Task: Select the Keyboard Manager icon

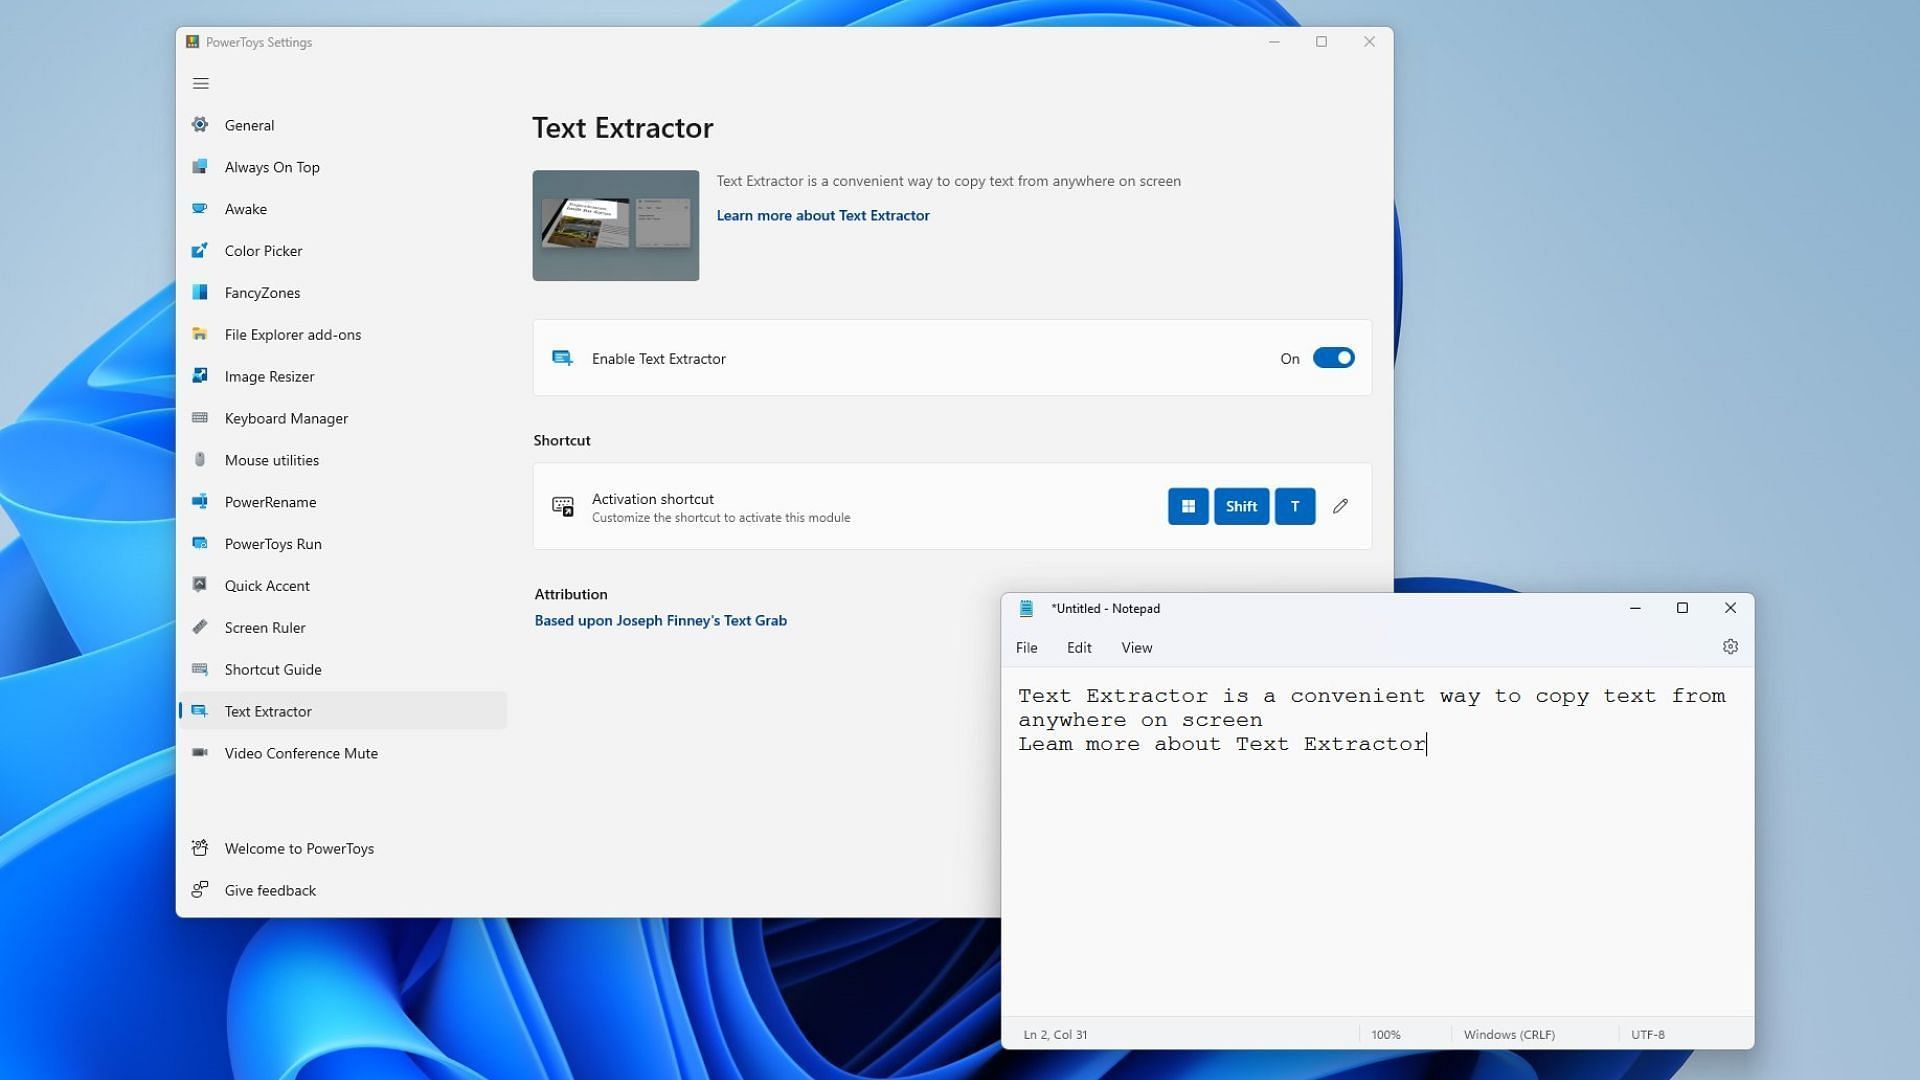Action: tap(199, 418)
